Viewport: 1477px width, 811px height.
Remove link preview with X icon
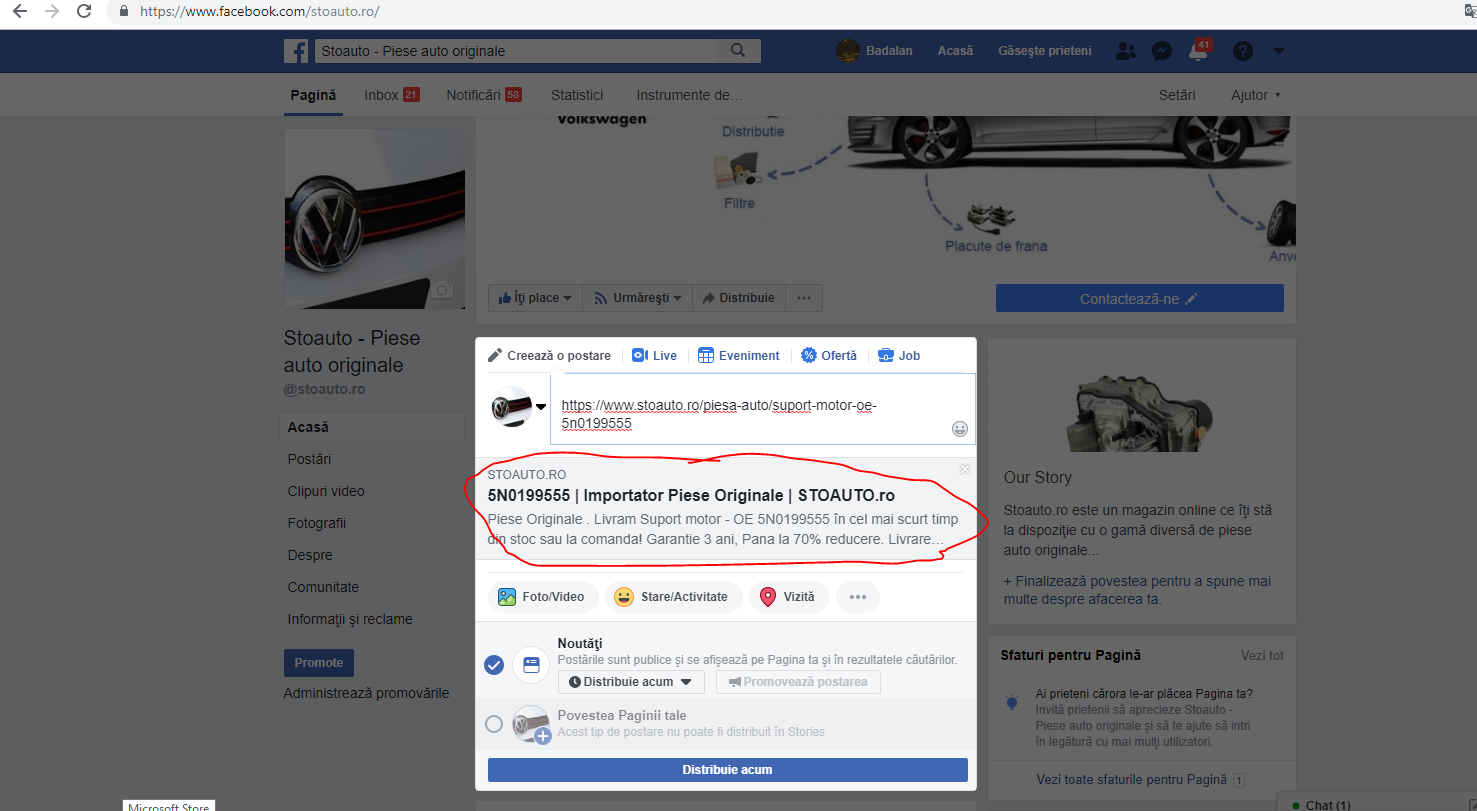tap(965, 469)
